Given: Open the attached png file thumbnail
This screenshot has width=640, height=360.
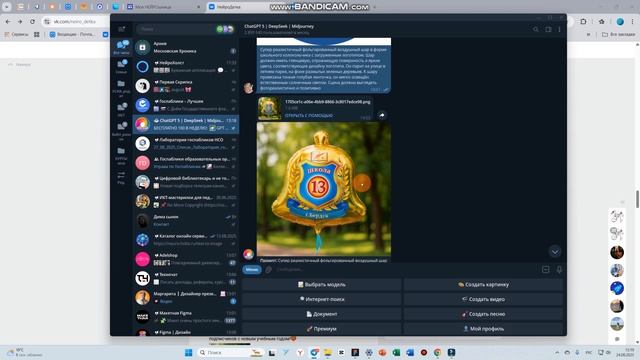Looking at the screenshot, I should (269, 108).
